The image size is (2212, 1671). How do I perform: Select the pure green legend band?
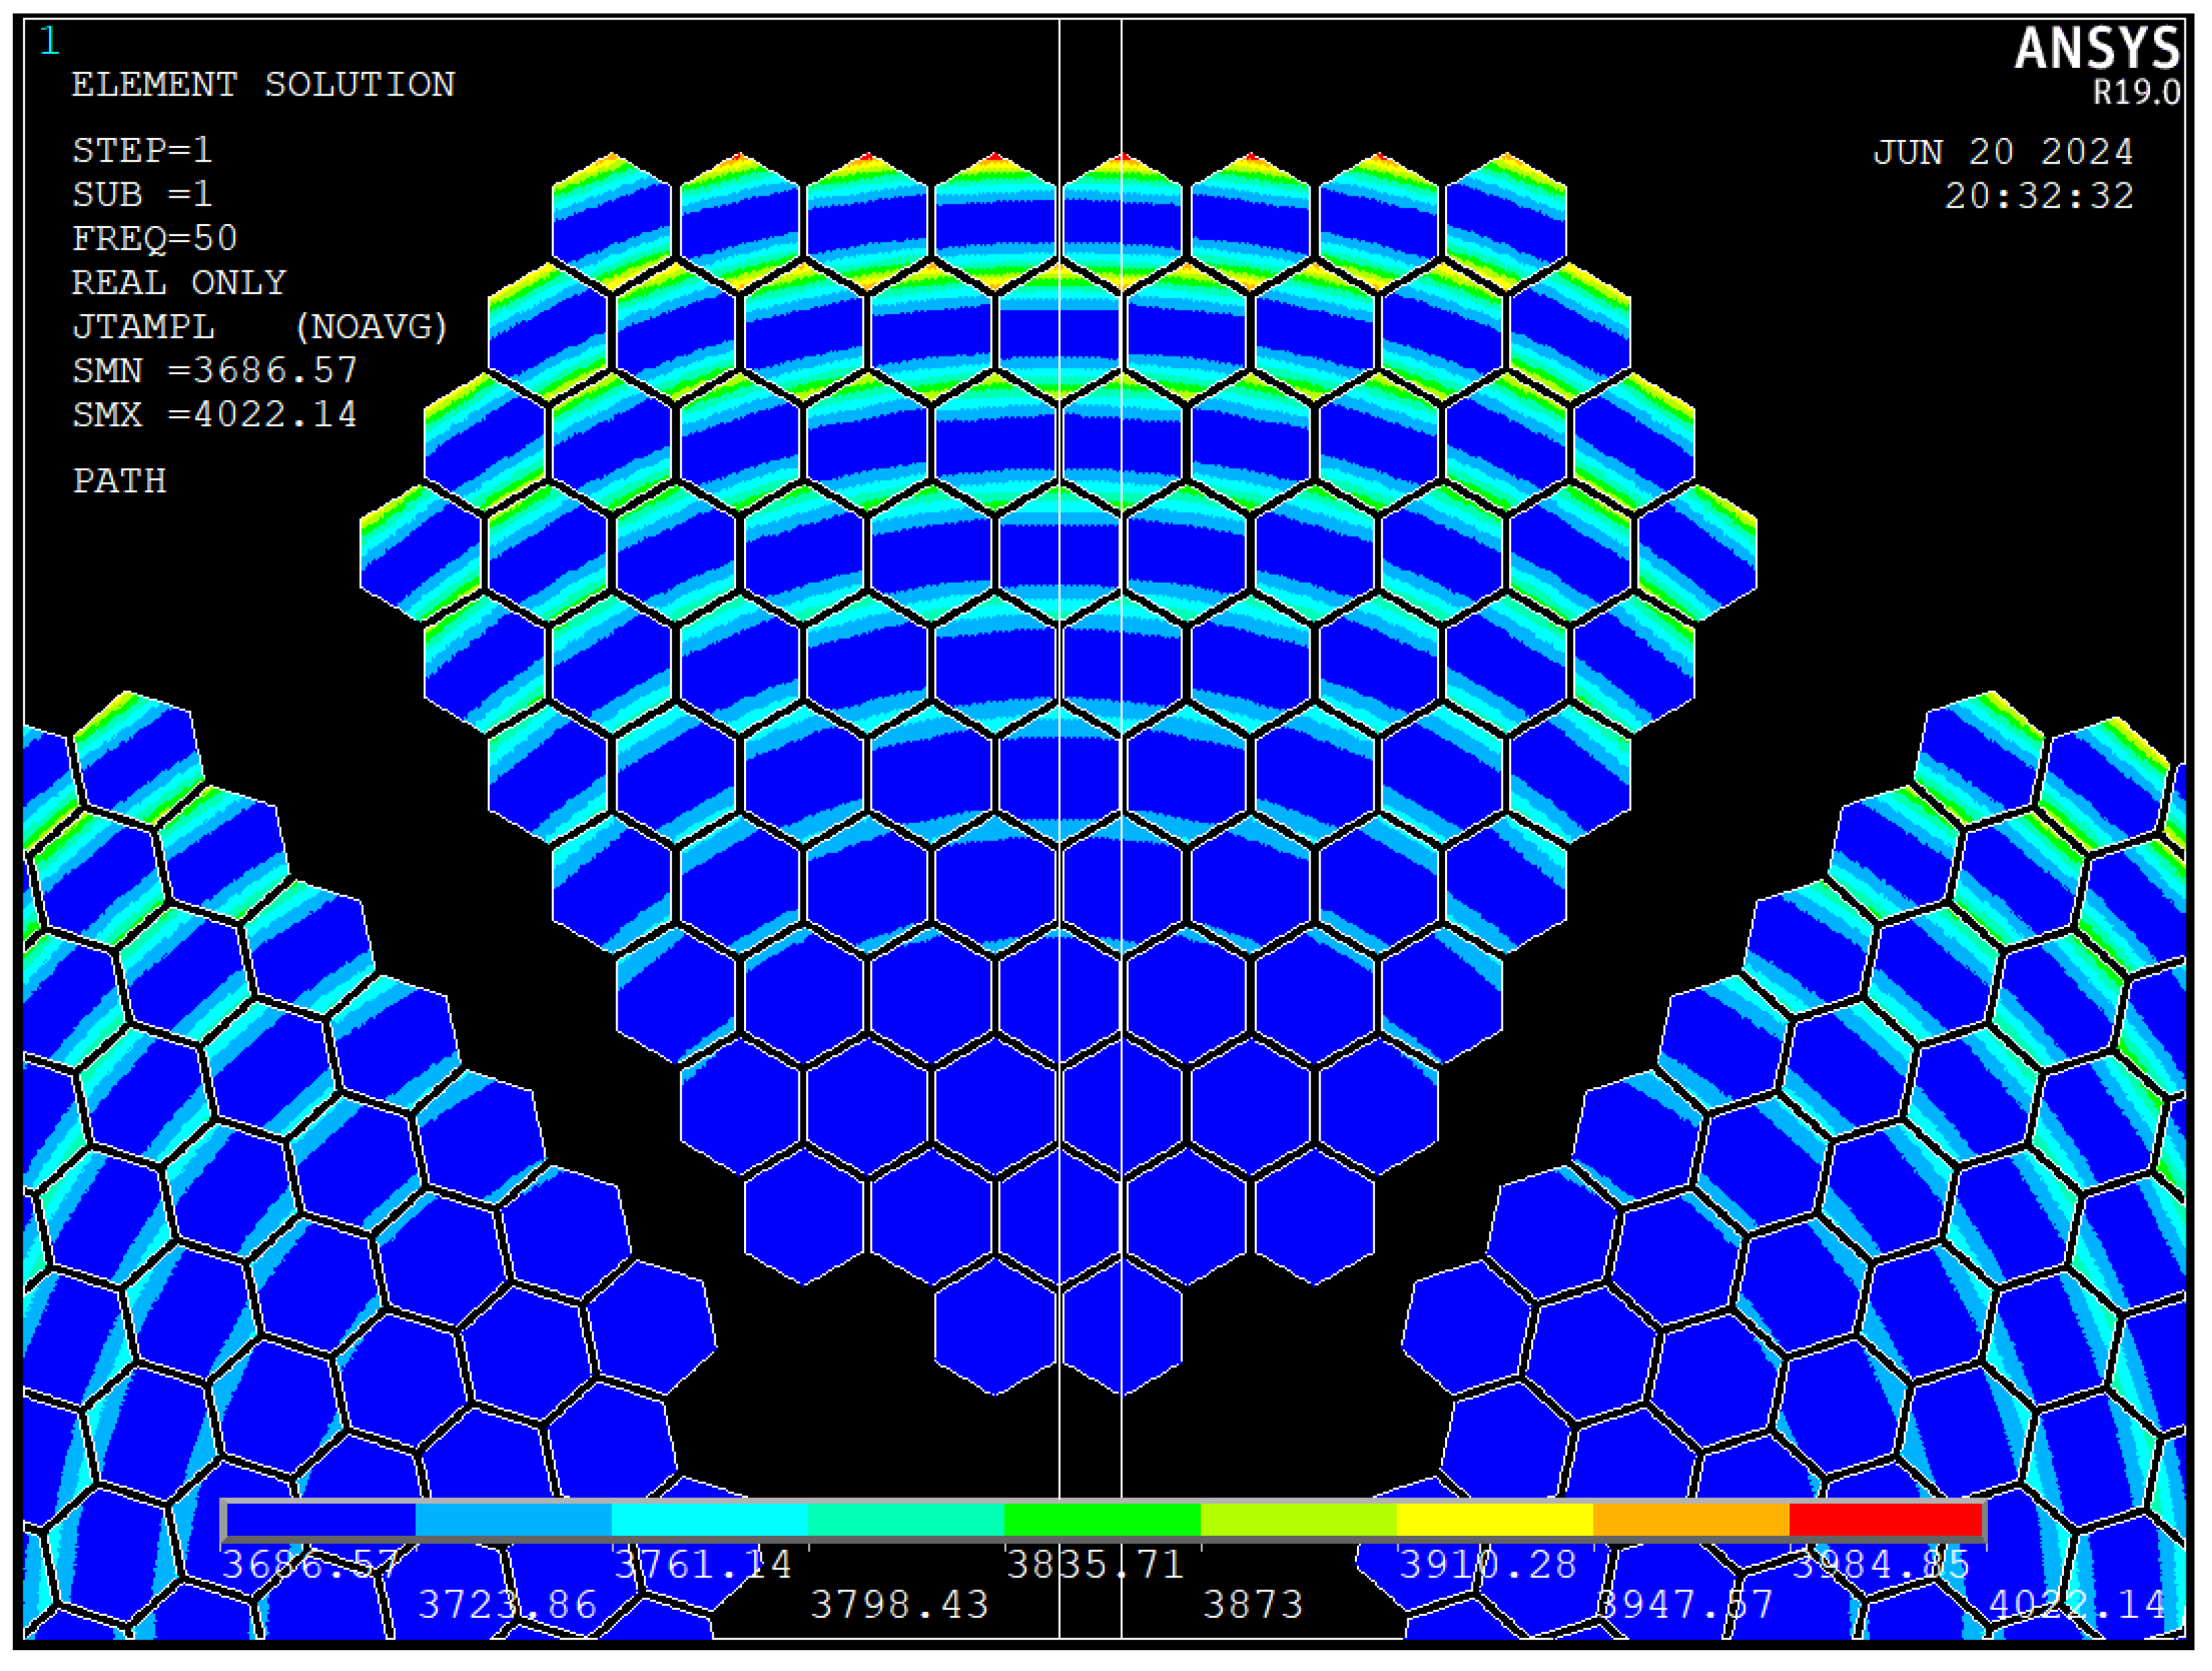tap(1102, 1520)
